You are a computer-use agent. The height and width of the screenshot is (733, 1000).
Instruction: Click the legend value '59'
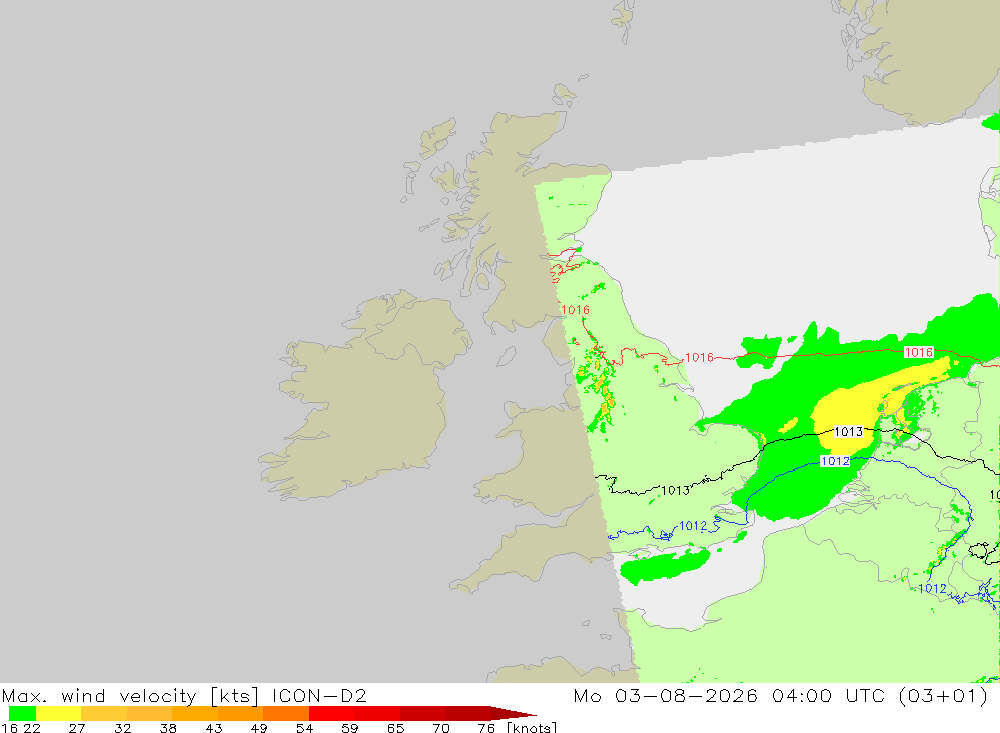click(x=349, y=728)
